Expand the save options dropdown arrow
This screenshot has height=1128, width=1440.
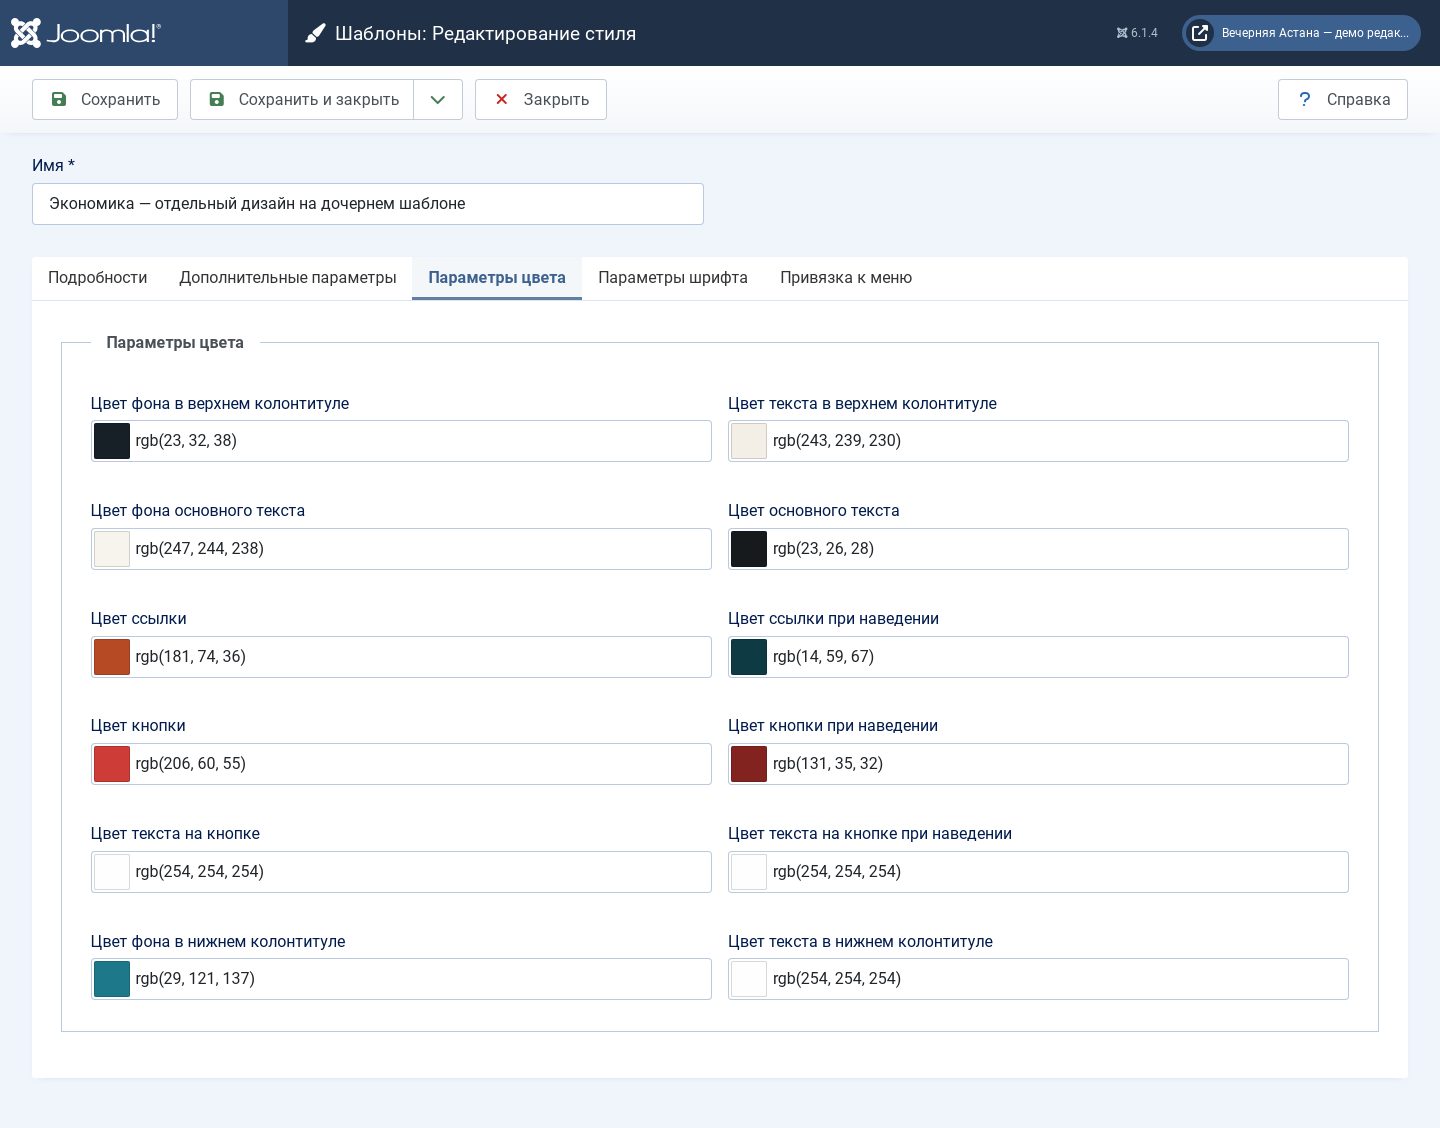point(438,100)
